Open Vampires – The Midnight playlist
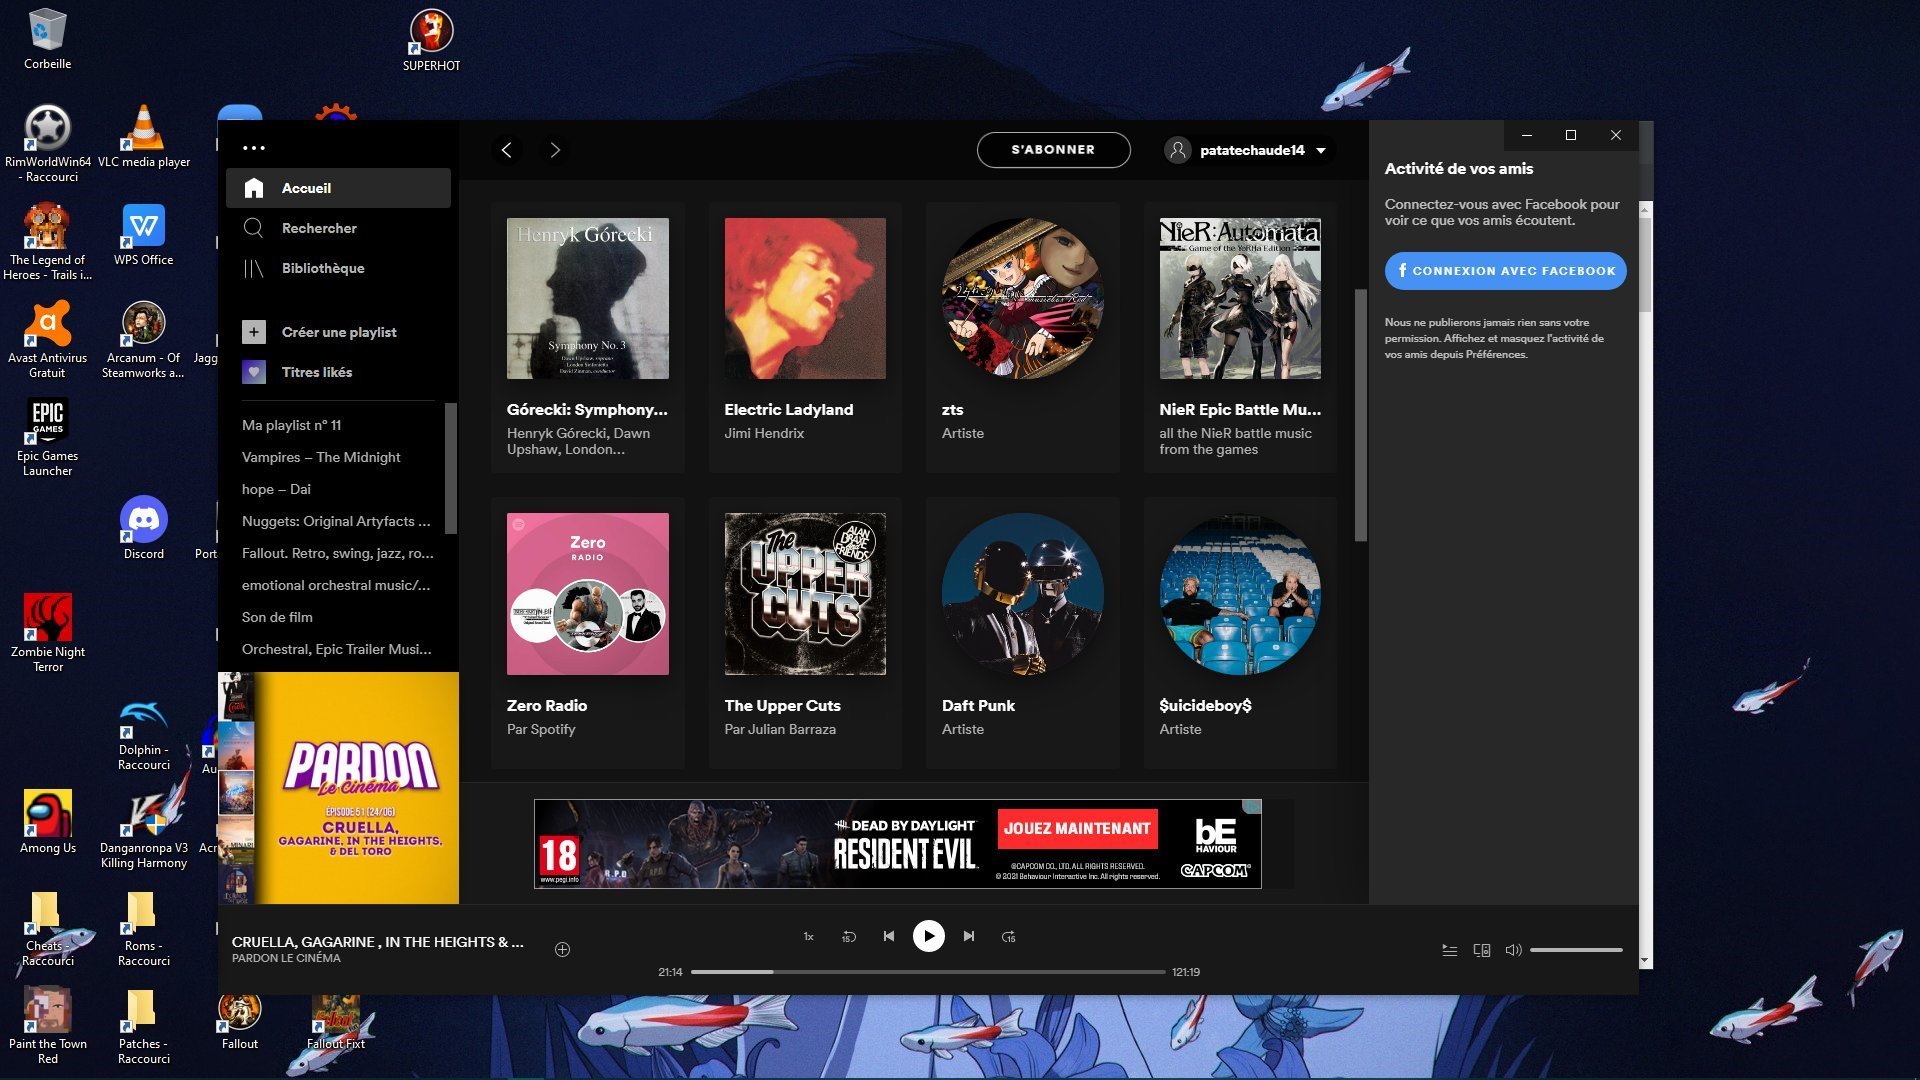The image size is (1920, 1080). (x=321, y=457)
